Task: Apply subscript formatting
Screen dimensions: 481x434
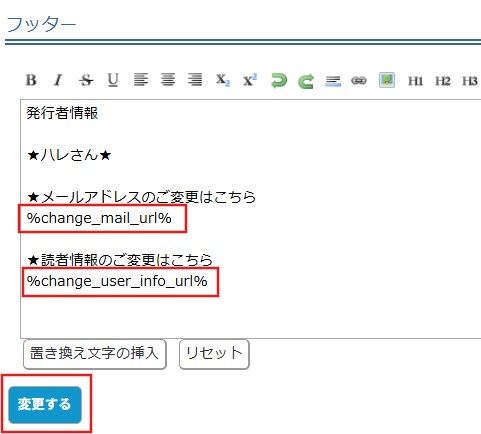Action: point(223,80)
